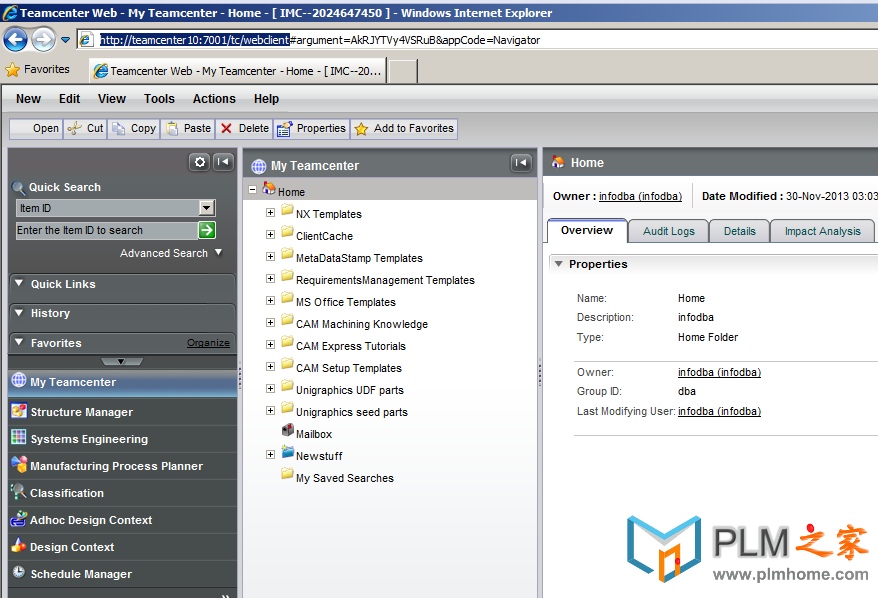Screen dimensions: 878x598
Task: Open the Favorites star in browser bar
Action: point(38,69)
